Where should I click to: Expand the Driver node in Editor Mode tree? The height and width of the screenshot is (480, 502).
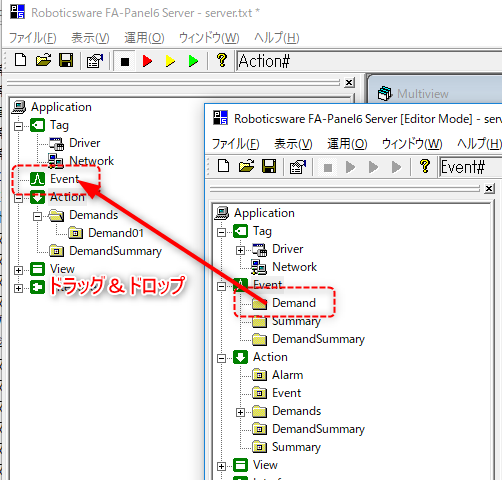[240, 250]
